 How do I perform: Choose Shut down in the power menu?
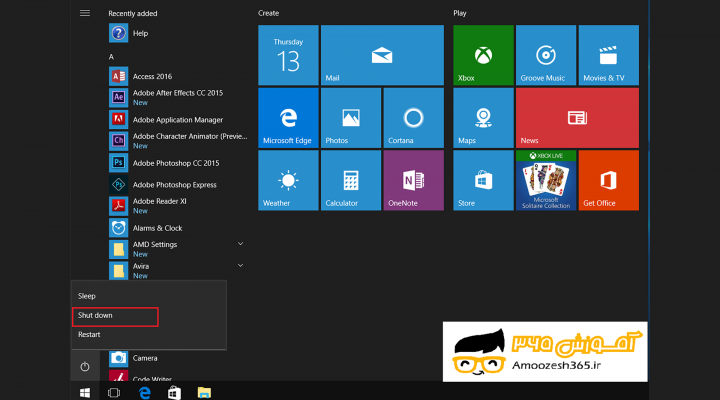[149, 315]
